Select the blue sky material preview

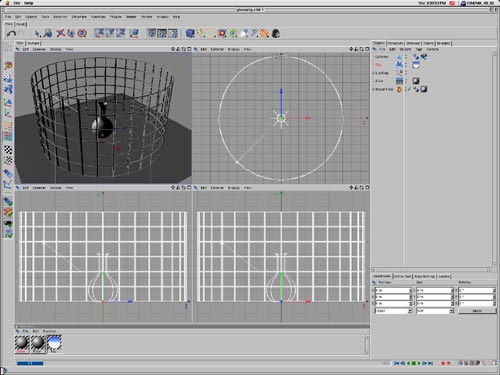(x=54, y=344)
